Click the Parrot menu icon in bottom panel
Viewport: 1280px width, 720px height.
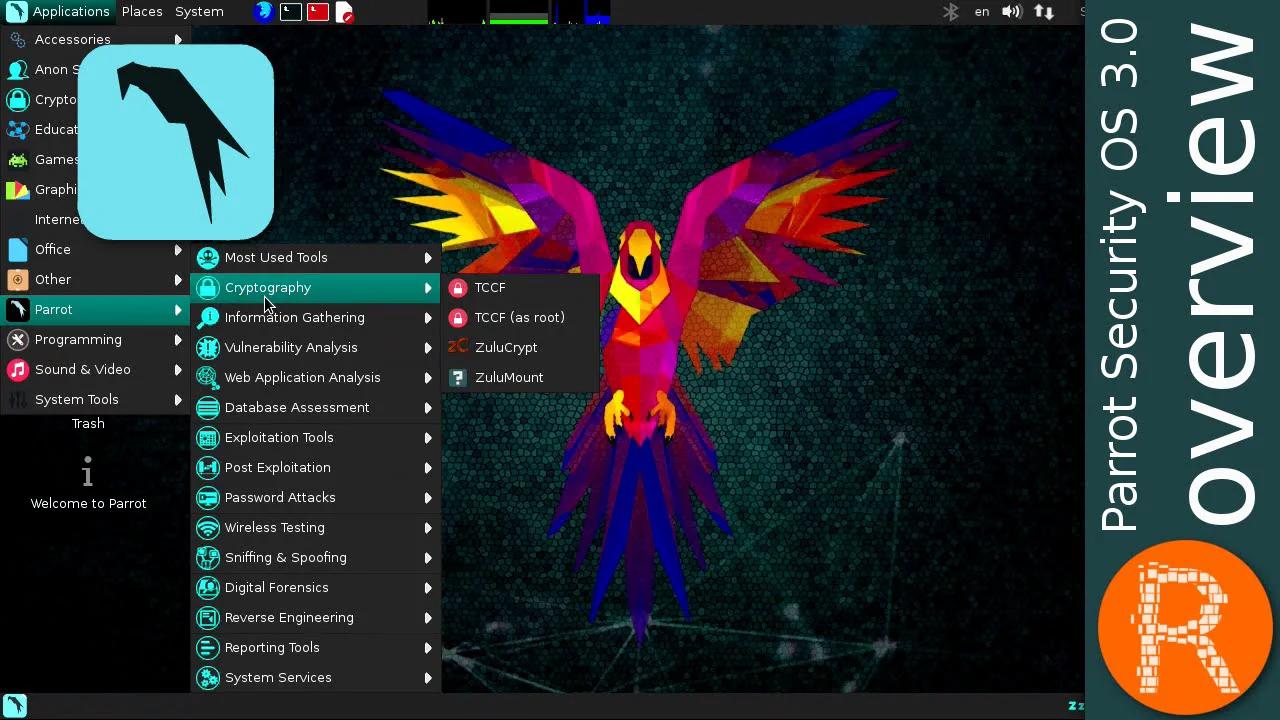tap(15, 706)
